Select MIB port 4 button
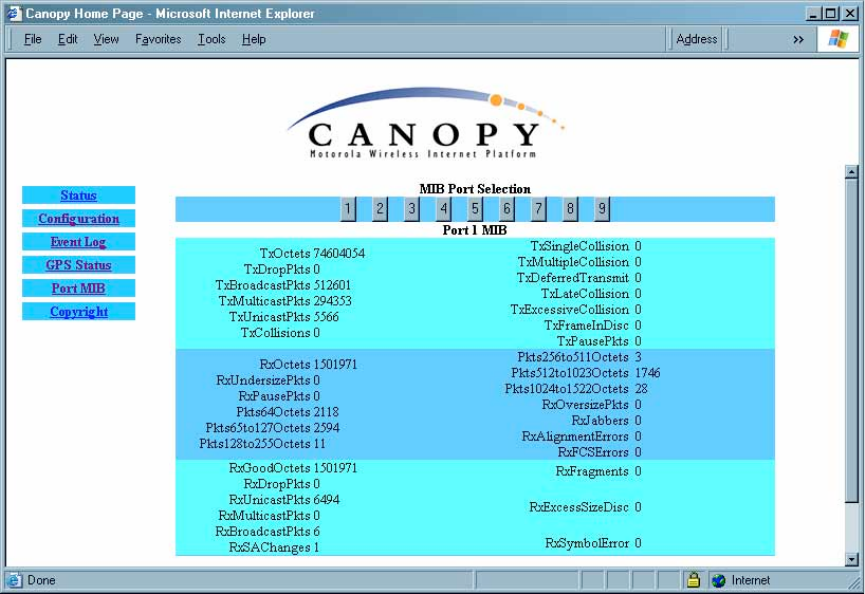Screen dimensions: 865x594 [444, 209]
